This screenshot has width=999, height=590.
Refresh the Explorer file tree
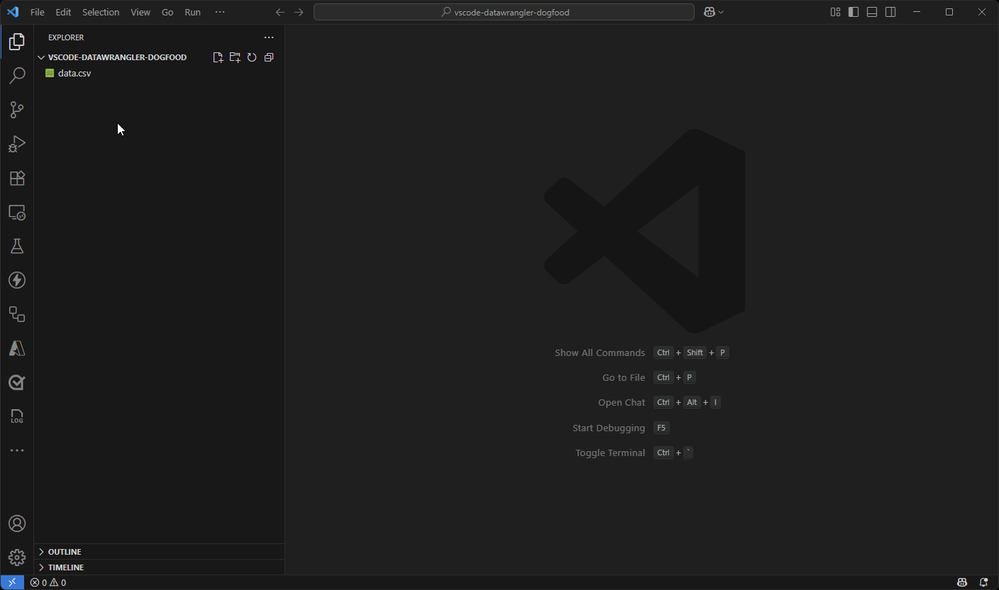pyautogui.click(x=252, y=57)
